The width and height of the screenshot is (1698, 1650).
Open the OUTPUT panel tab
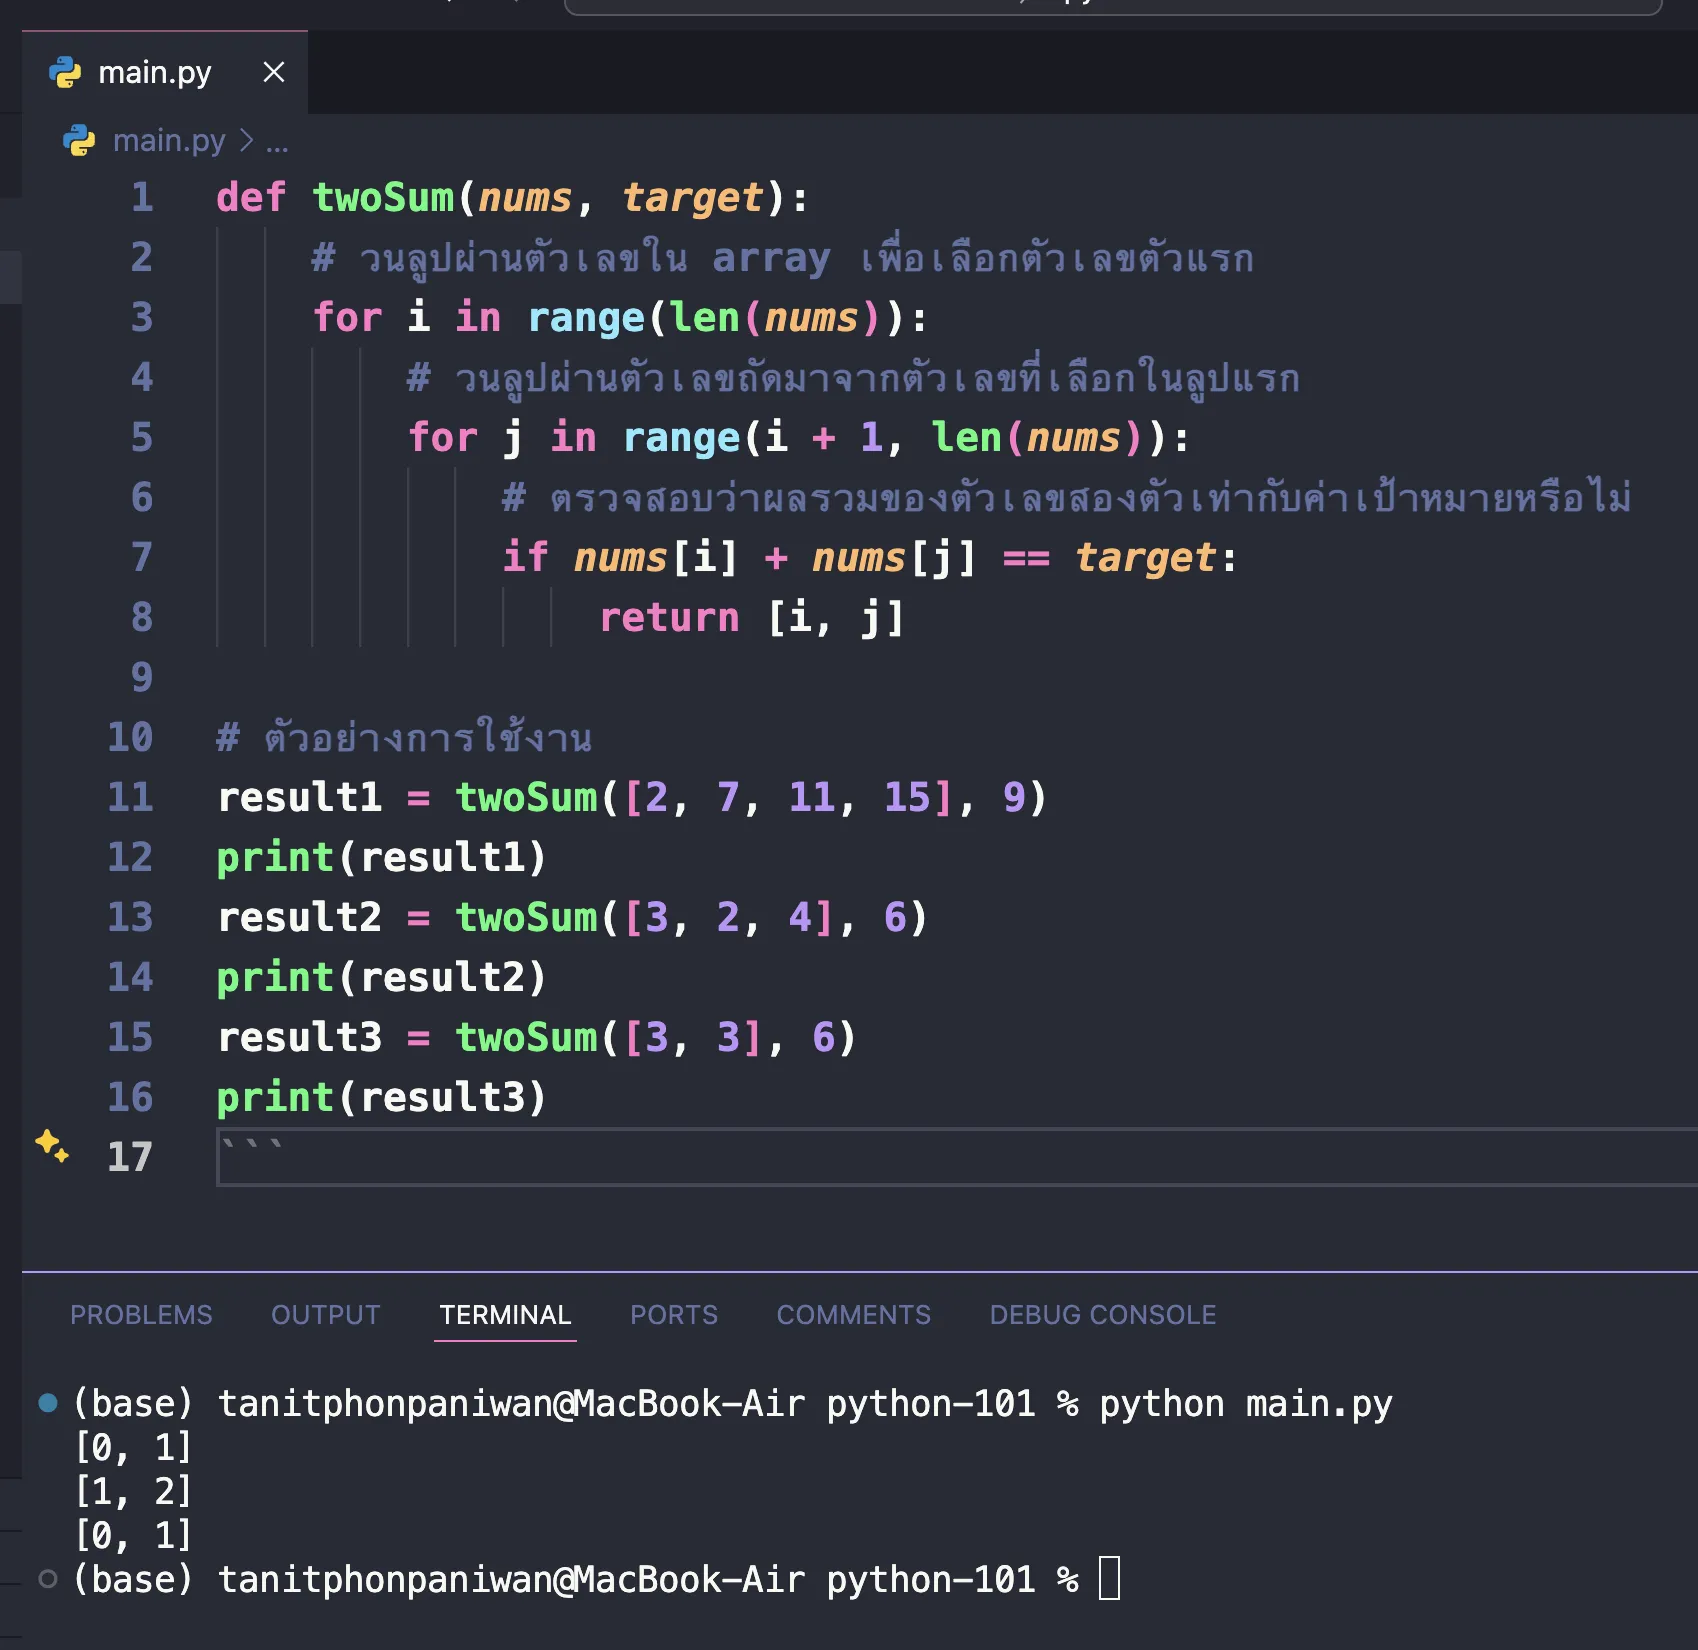[x=326, y=1314]
